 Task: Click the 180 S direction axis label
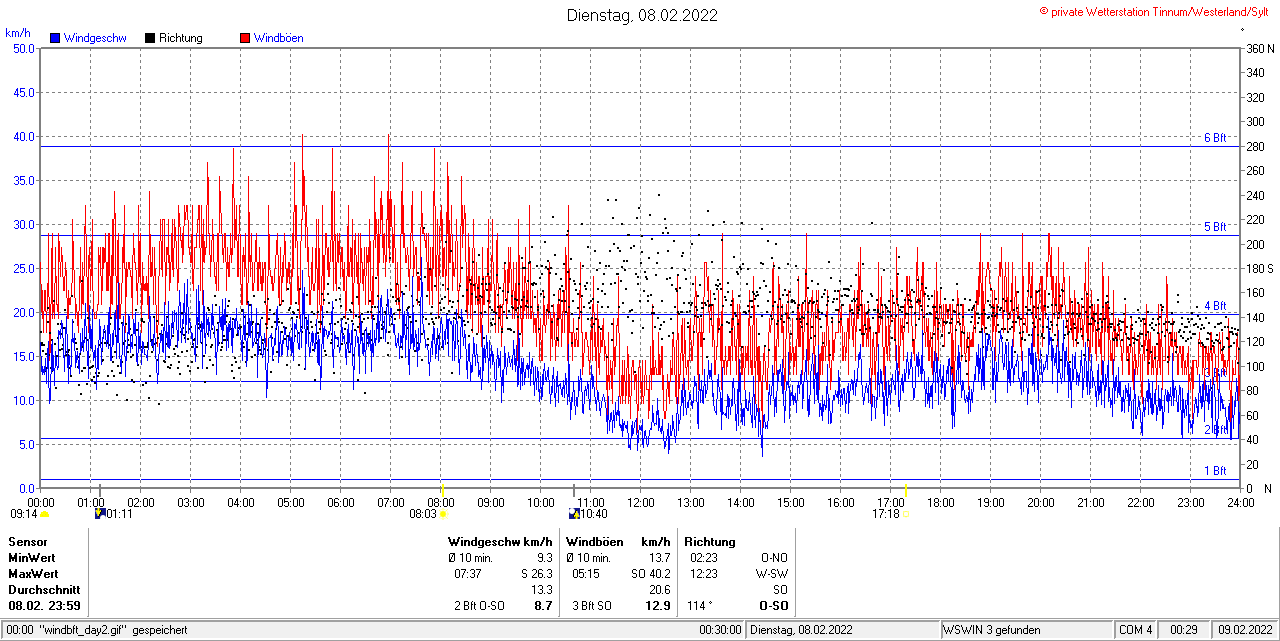1258,268
